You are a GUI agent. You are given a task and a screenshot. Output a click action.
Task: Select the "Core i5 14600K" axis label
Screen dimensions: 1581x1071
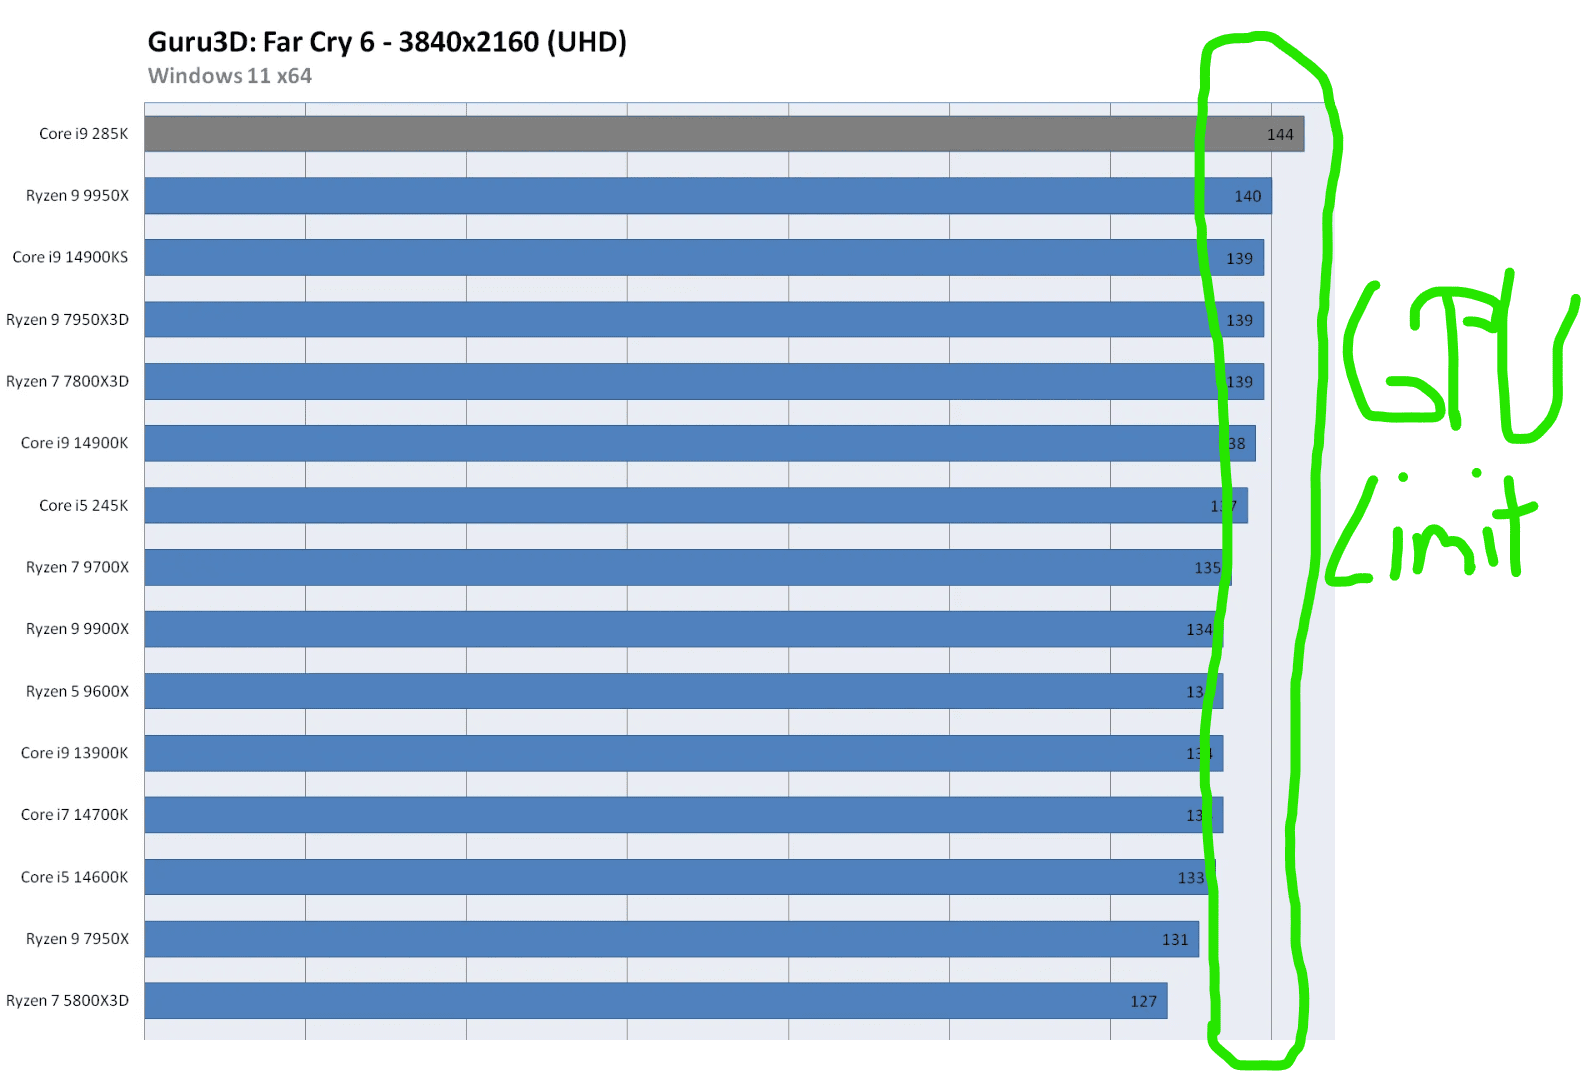[x=75, y=877]
